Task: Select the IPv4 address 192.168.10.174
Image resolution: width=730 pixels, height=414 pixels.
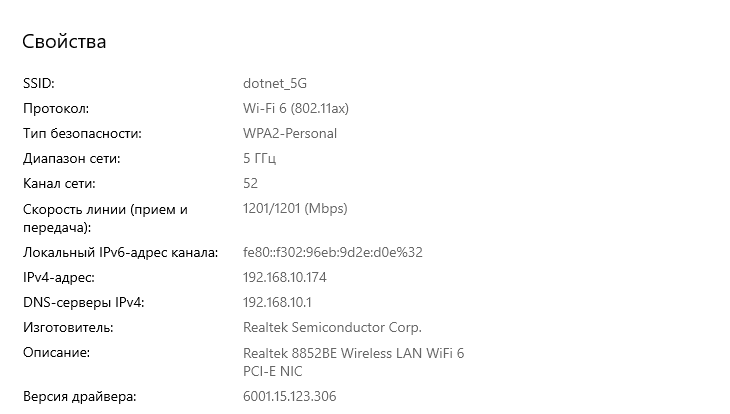Action: tap(285, 277)
